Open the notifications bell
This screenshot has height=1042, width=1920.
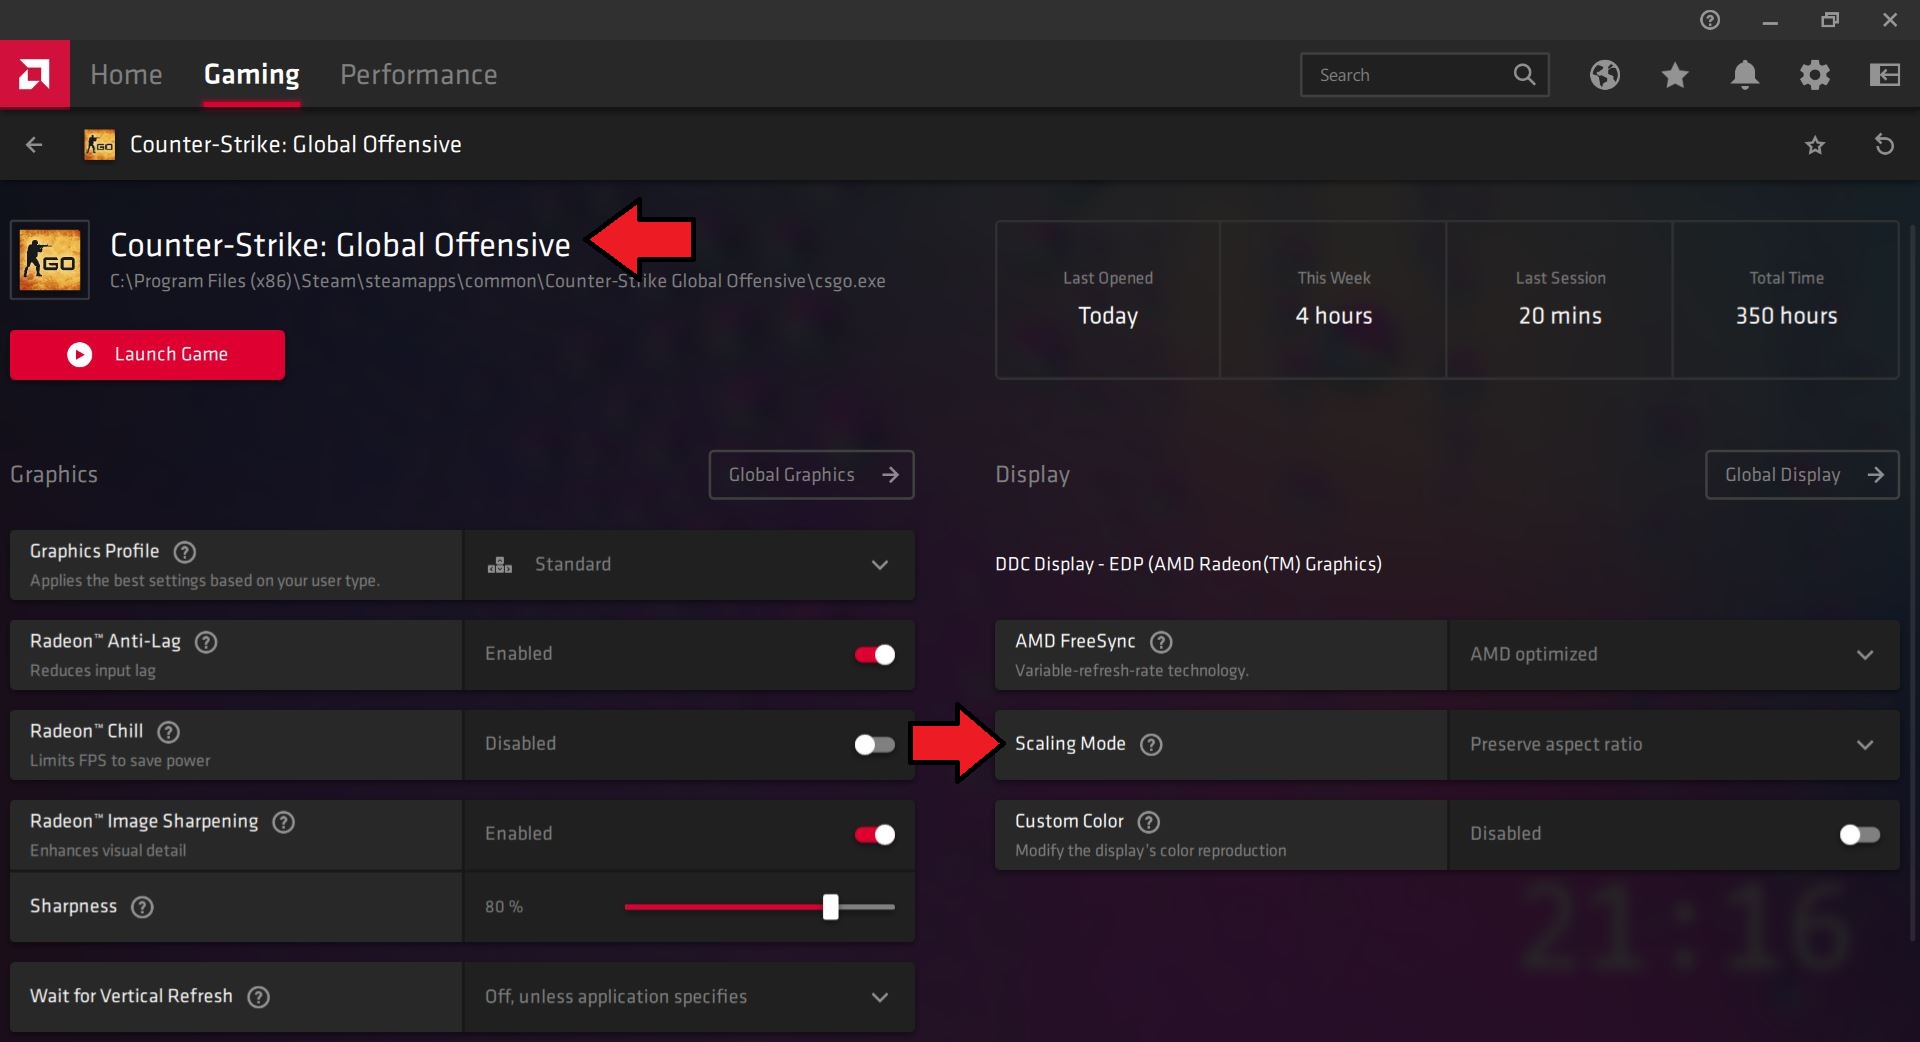tap(1745, 75)
